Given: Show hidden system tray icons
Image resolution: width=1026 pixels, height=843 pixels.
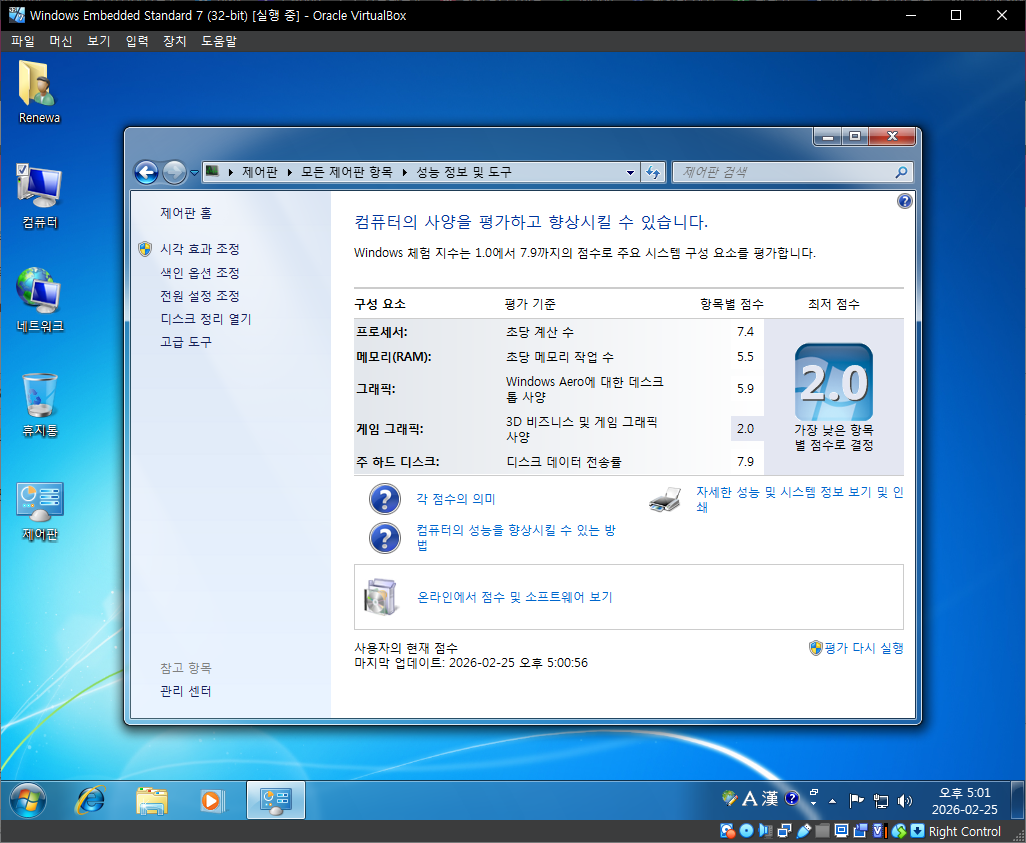Looking at the screenshot, I should click(x=832, y=800).
